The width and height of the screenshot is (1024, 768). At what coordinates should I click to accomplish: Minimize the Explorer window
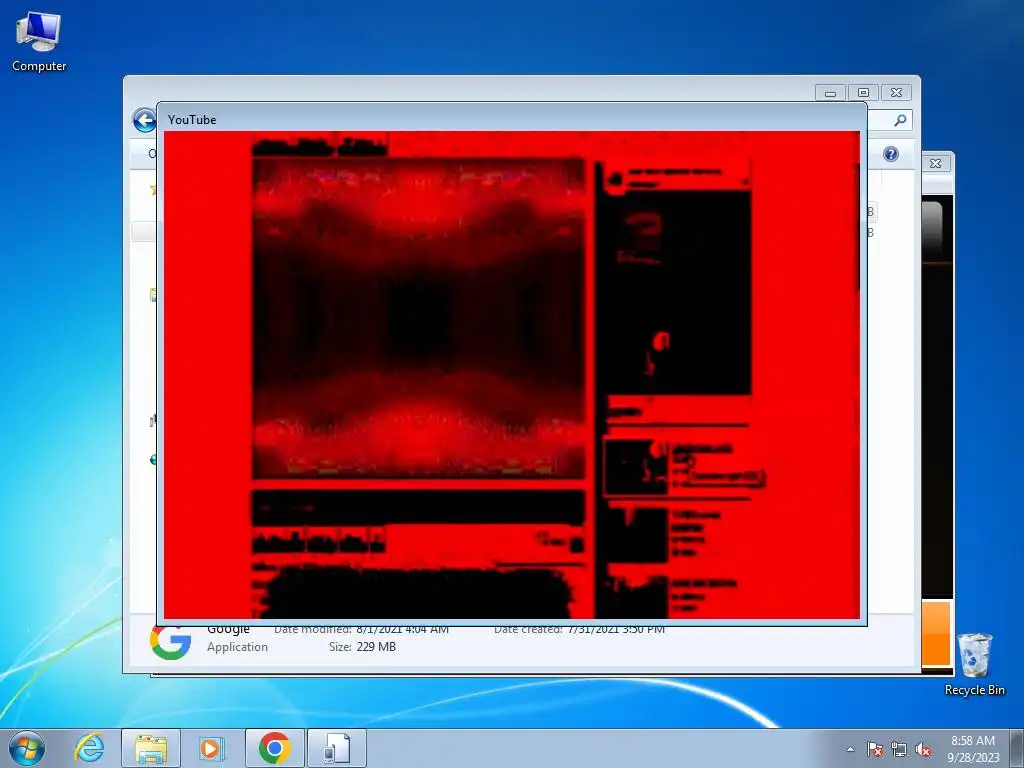830,93
